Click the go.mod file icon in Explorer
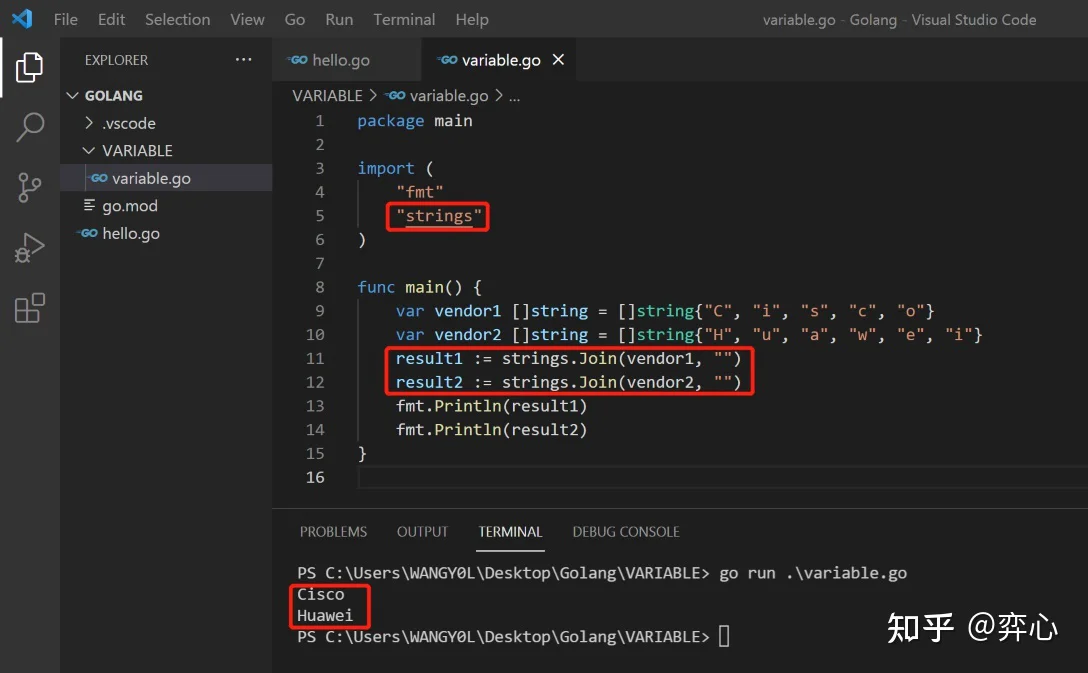 click(x=89, y=205)
